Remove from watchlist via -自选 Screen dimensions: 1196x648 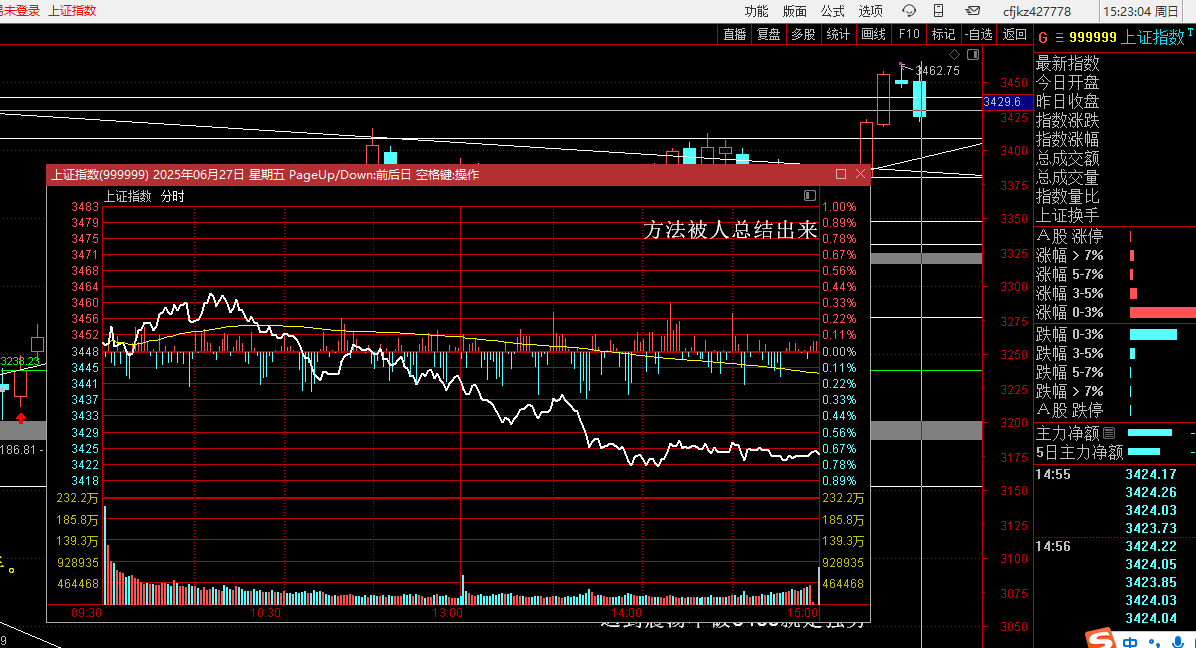coord(979,34)
